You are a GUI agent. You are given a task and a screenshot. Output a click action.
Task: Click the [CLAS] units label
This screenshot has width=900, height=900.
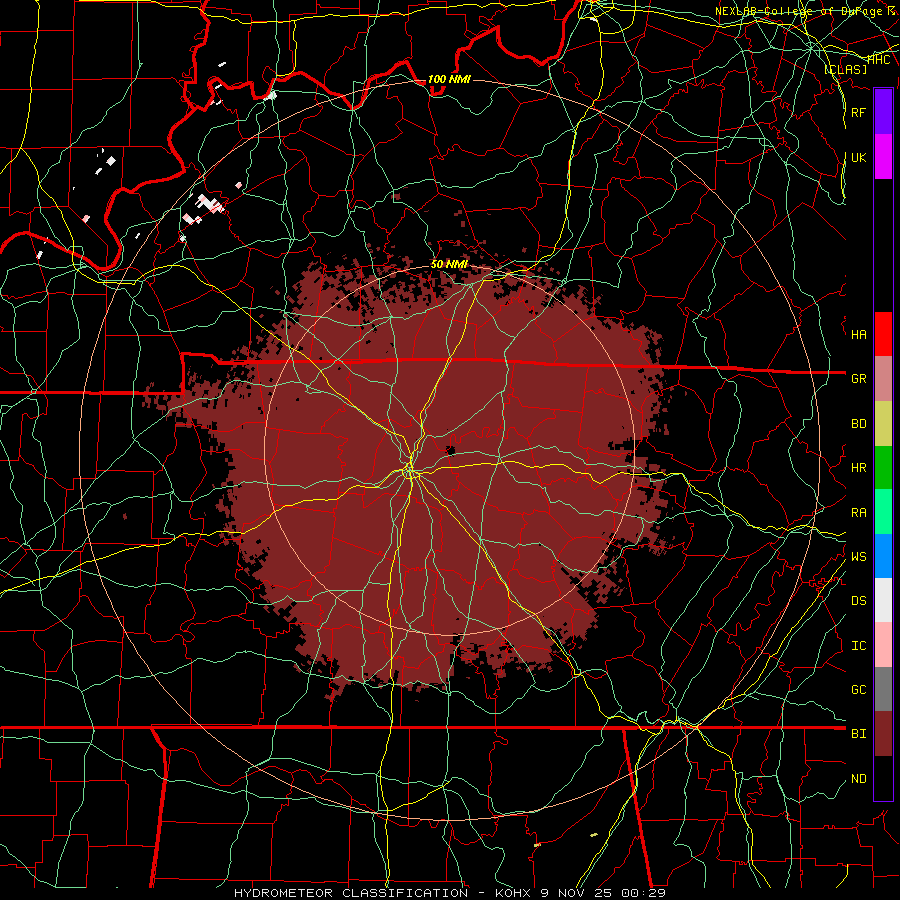[x=845, y=69]
